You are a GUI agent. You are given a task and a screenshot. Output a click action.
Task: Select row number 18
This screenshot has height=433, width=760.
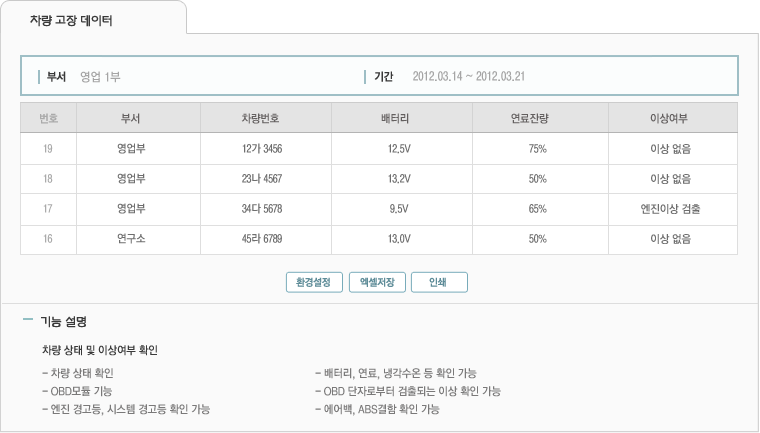tap(48, 179)
